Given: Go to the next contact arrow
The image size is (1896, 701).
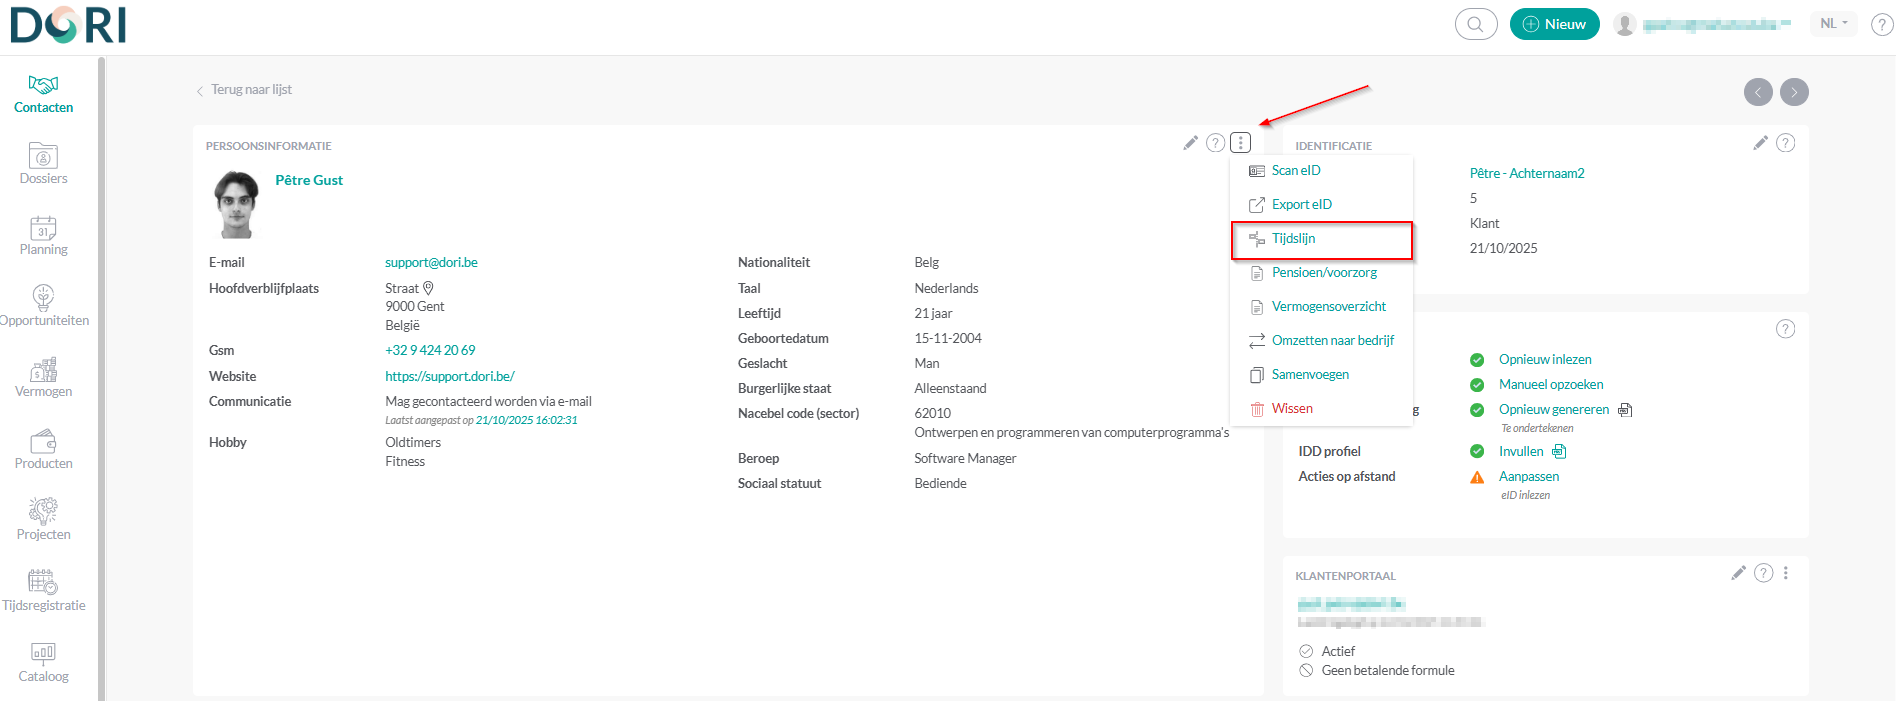Looking at the screenshot, I should tap(1794, 92).
